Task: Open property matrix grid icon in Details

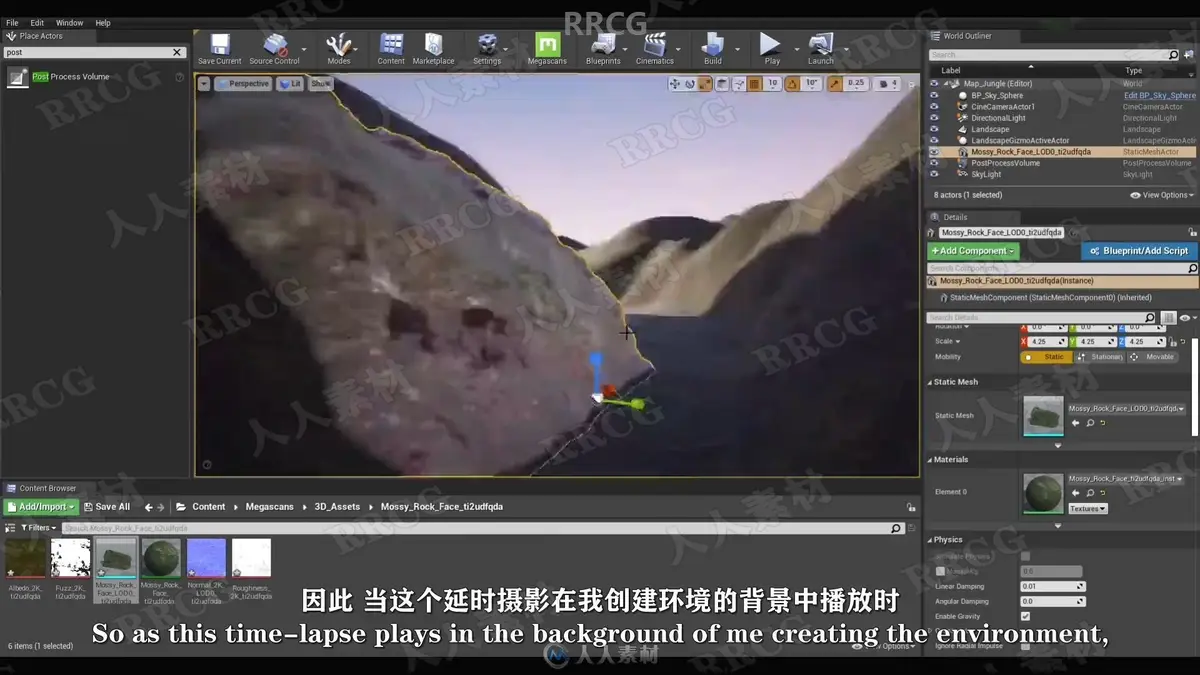Action: pos(1168,318)
